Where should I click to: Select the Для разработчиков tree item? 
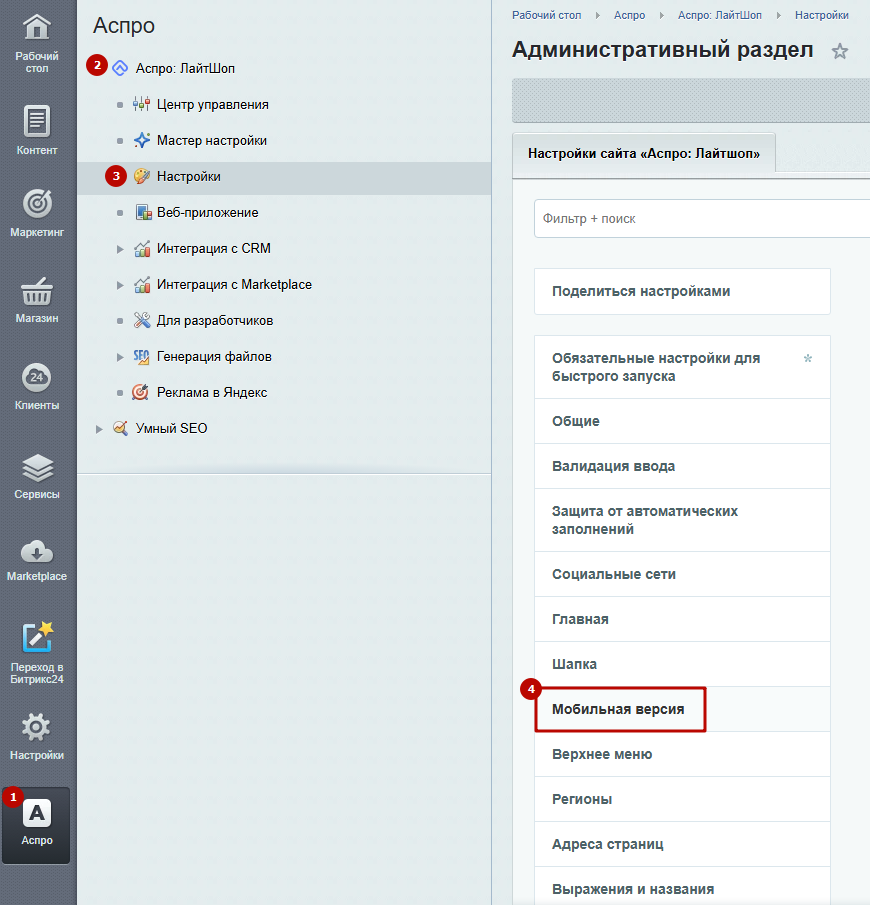coord(215,320)
